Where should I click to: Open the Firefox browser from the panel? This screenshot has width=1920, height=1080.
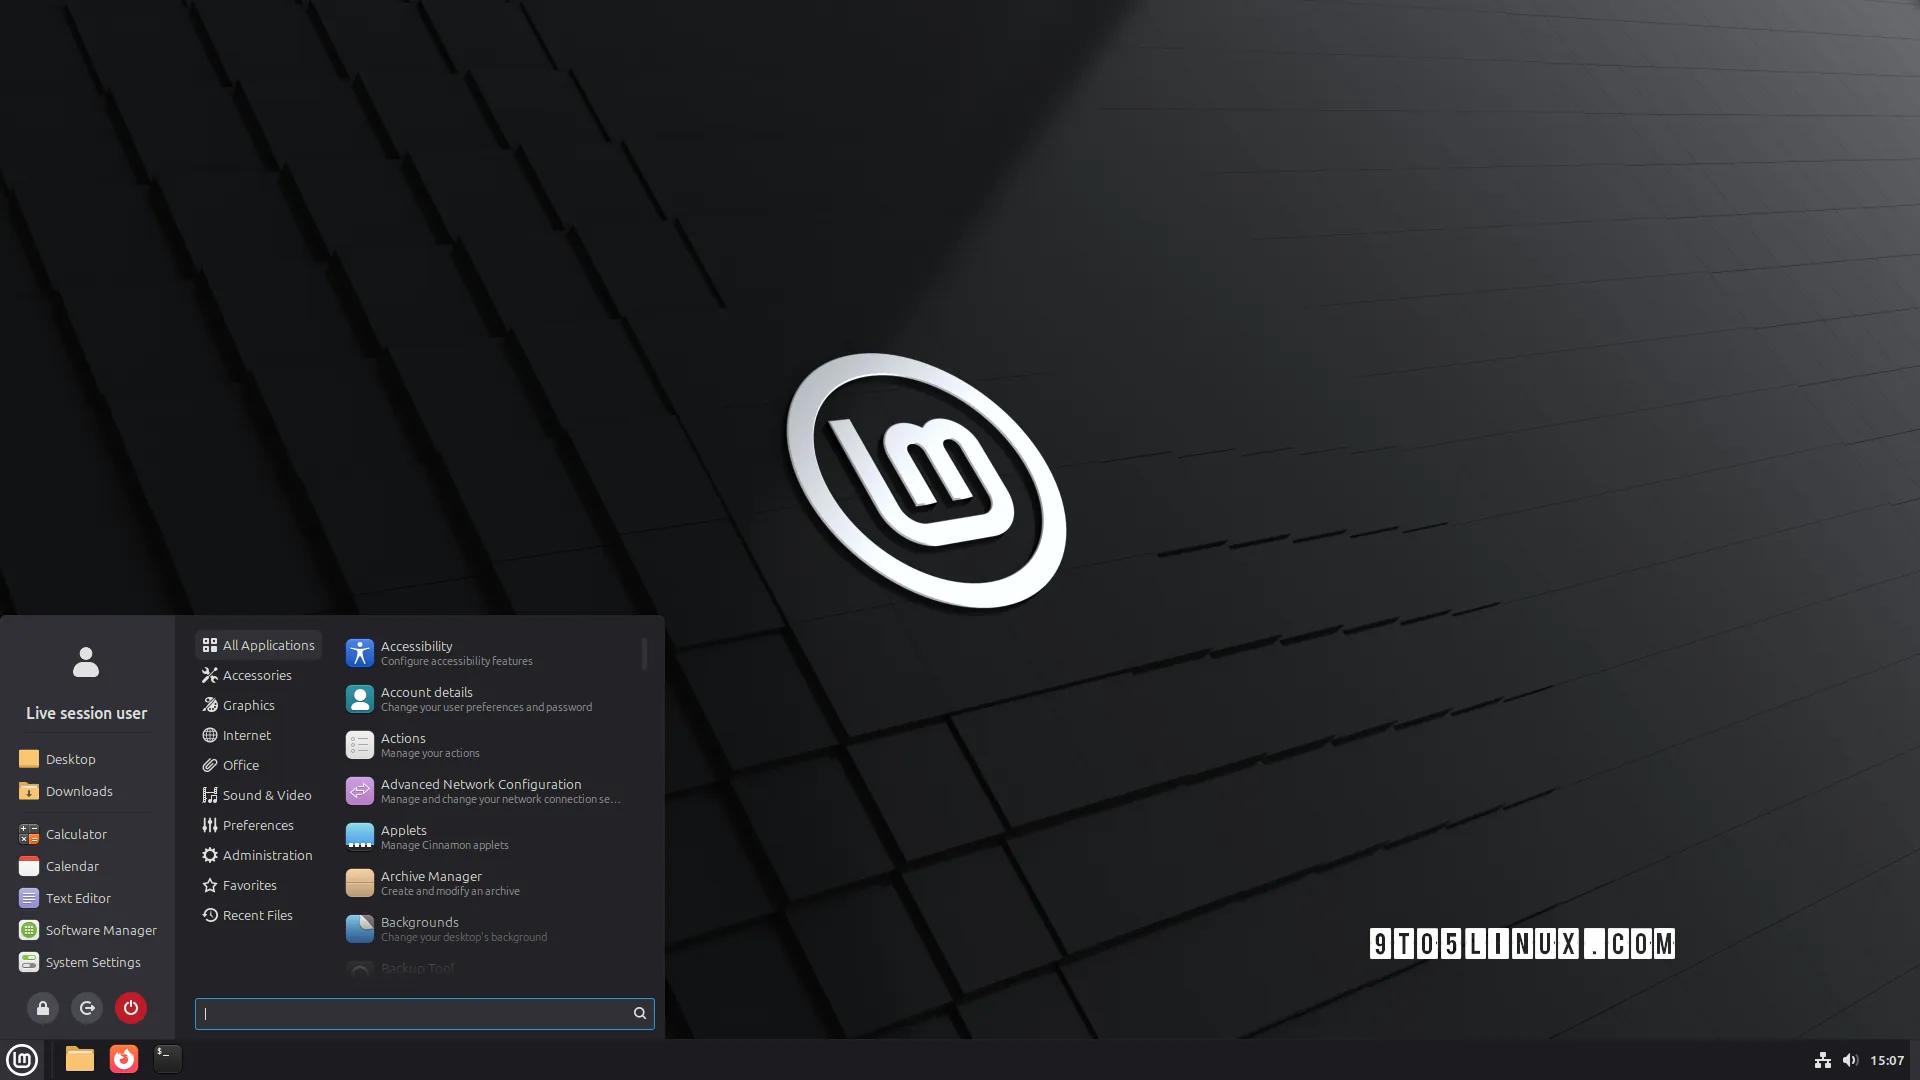[x=124, y=1059]
